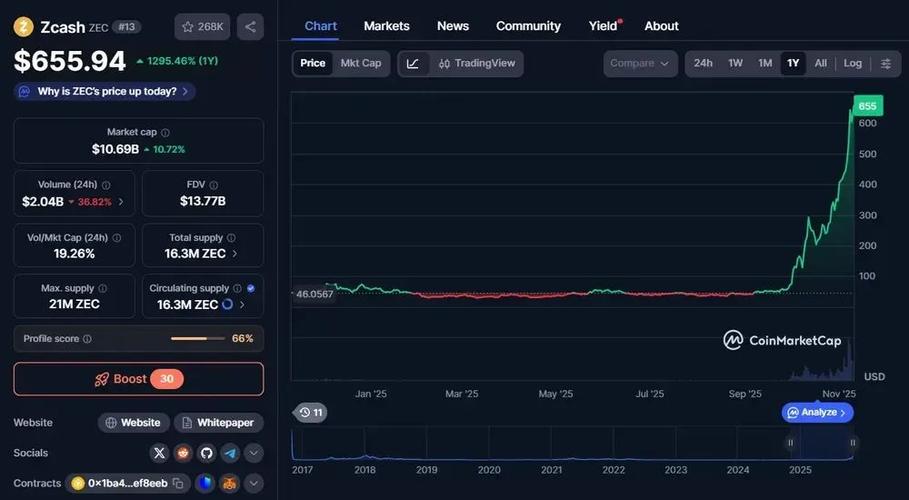The height and width of the screenshot is (500, 909).
Task: Open the GitHub repository icon
Action: (206, 453)
